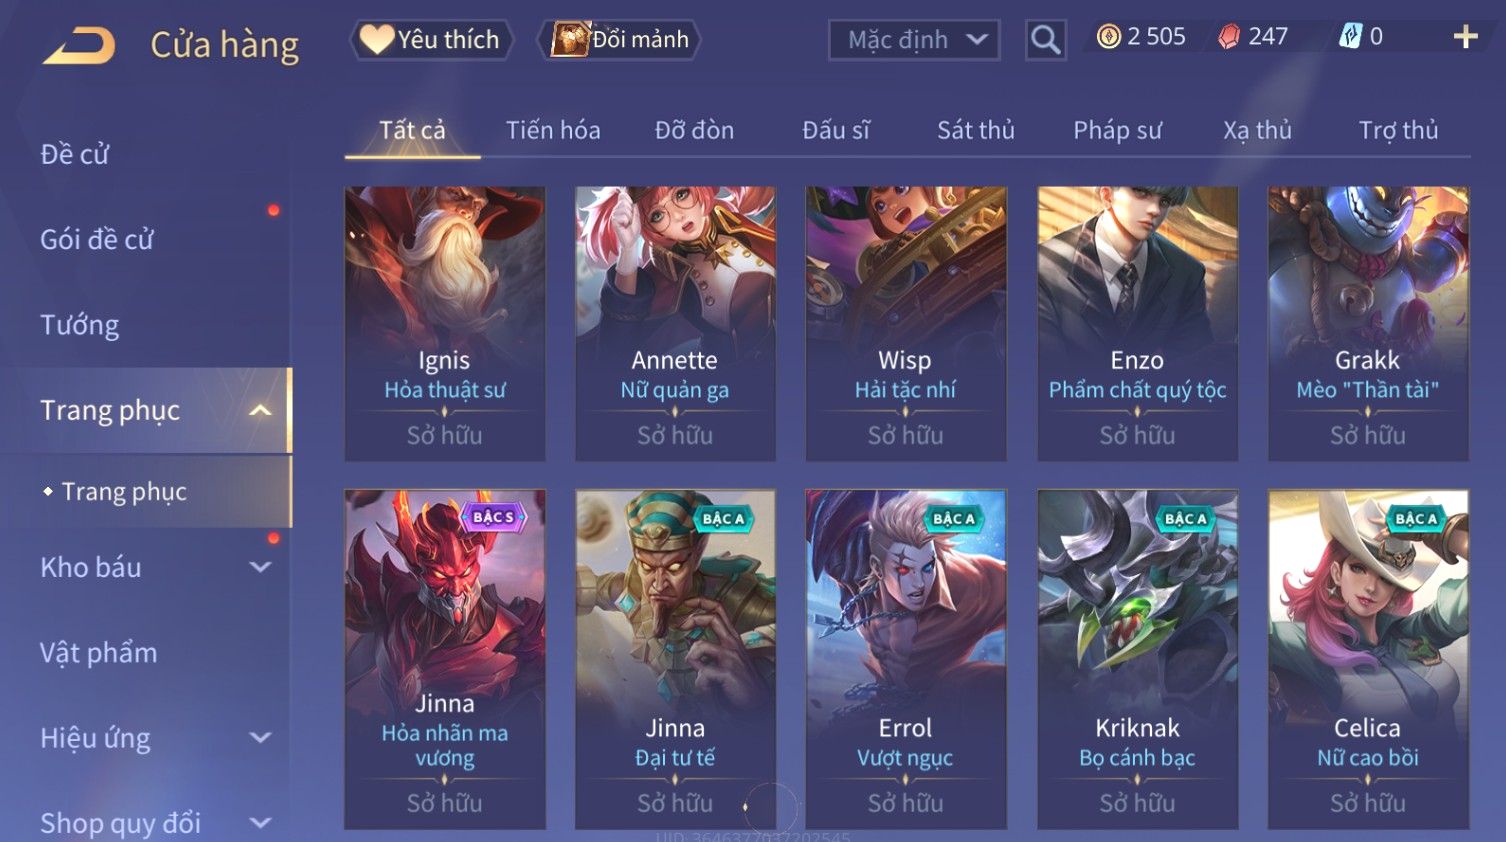The height and width of the screenshot is (842, 1506).
Task: Click the heart Yêu thích button
Action: 431,40
